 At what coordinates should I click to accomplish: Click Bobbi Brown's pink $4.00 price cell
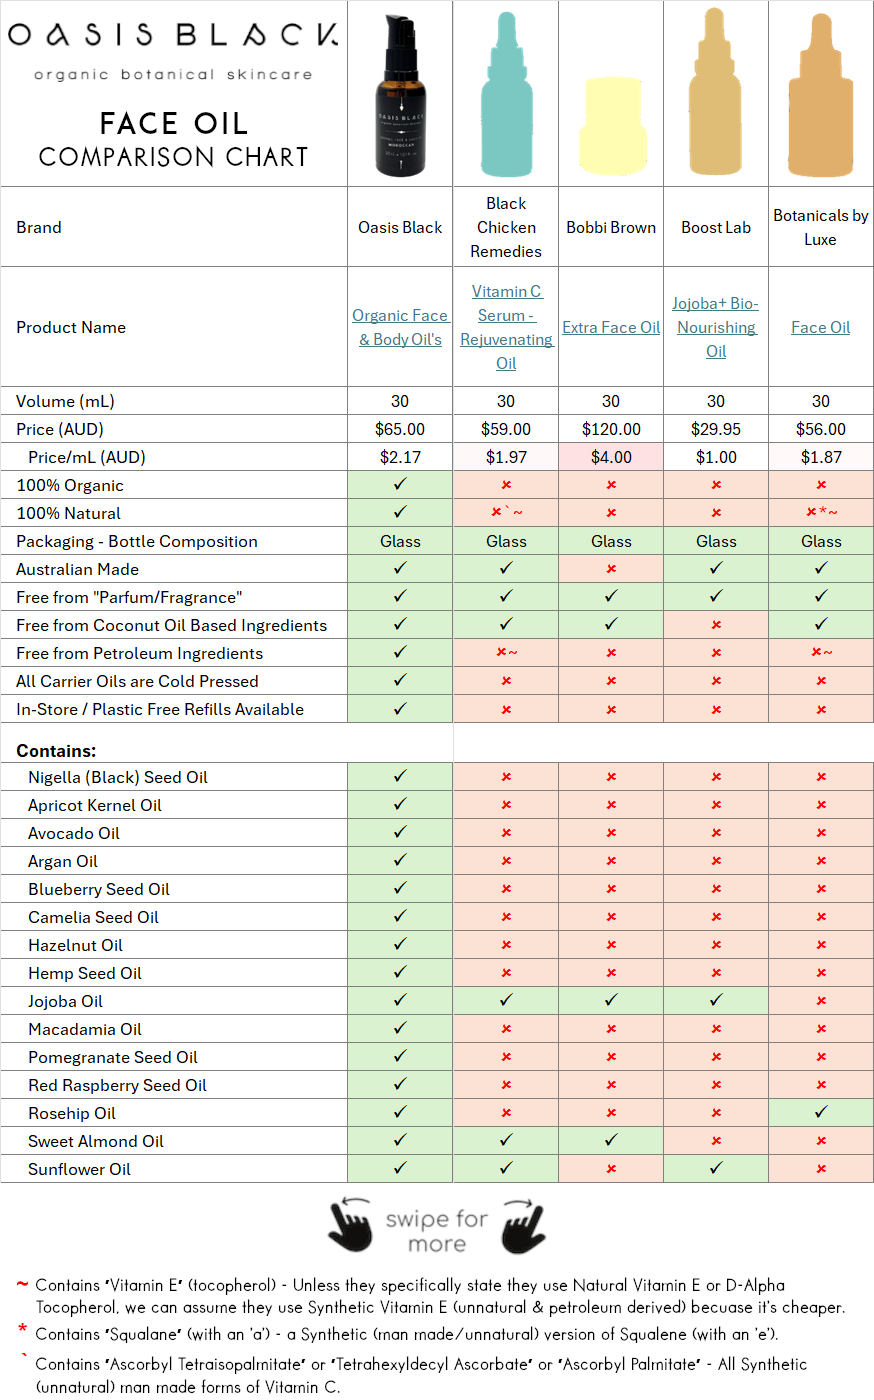tap(611, 456)
